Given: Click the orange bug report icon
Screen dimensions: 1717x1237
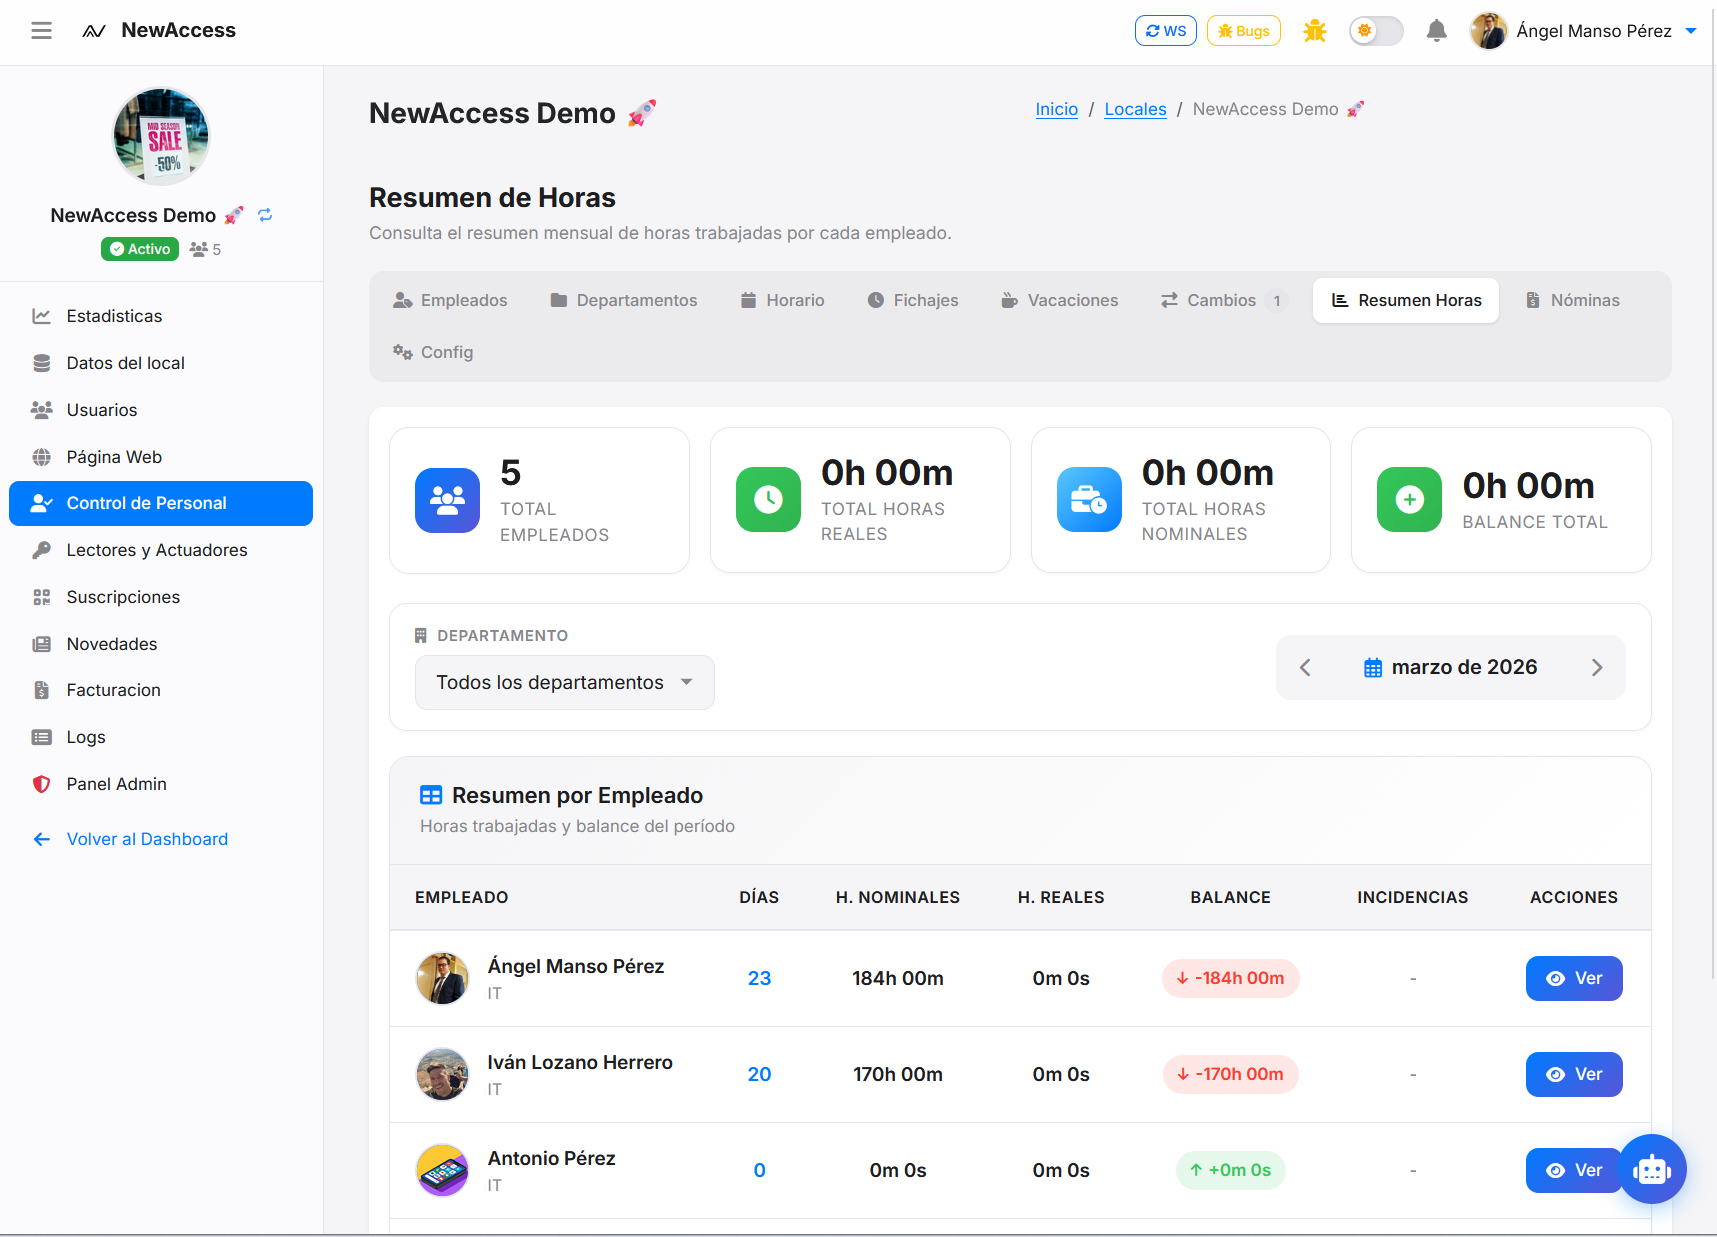Looking at the screenshot, I should (1314, 31).
